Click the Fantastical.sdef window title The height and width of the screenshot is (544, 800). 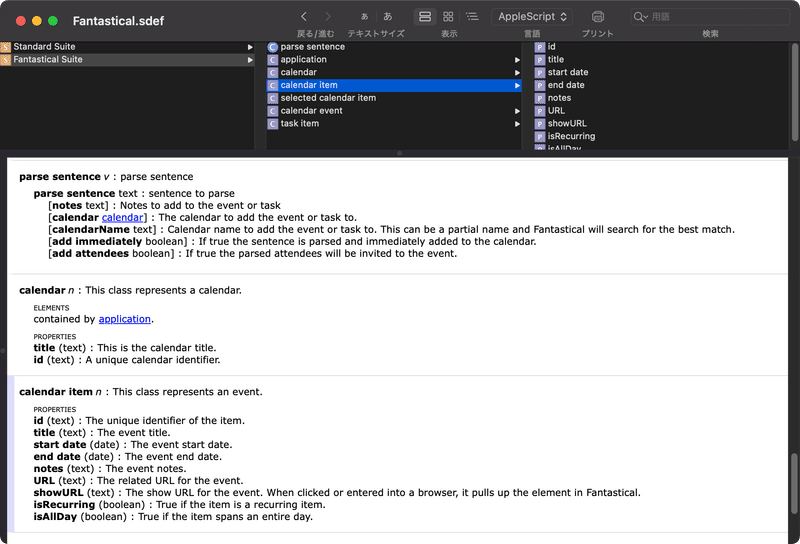118,21
